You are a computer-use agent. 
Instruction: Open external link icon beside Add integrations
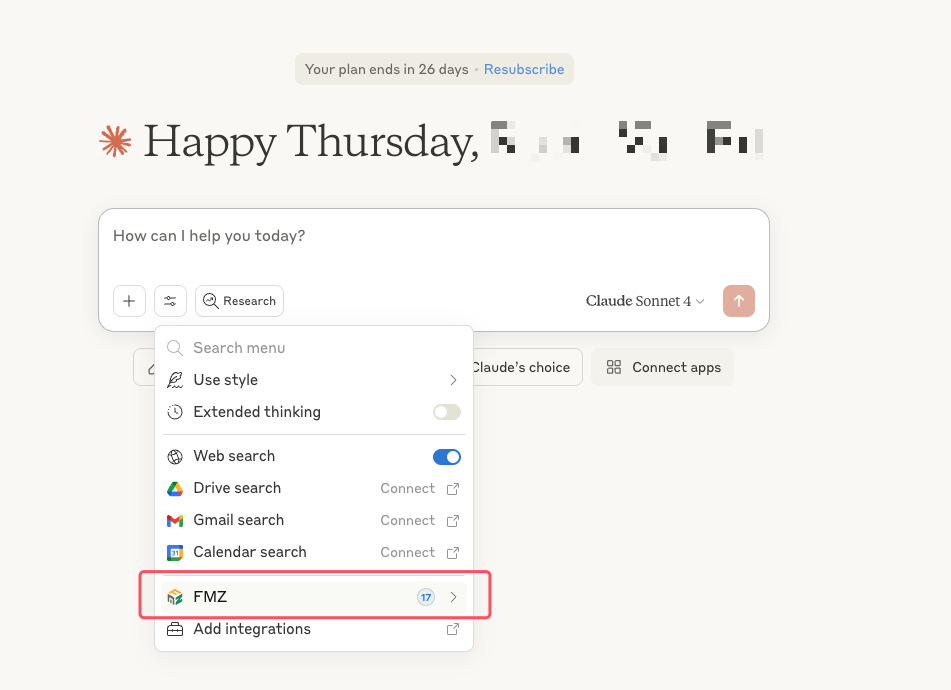[453, 629]
